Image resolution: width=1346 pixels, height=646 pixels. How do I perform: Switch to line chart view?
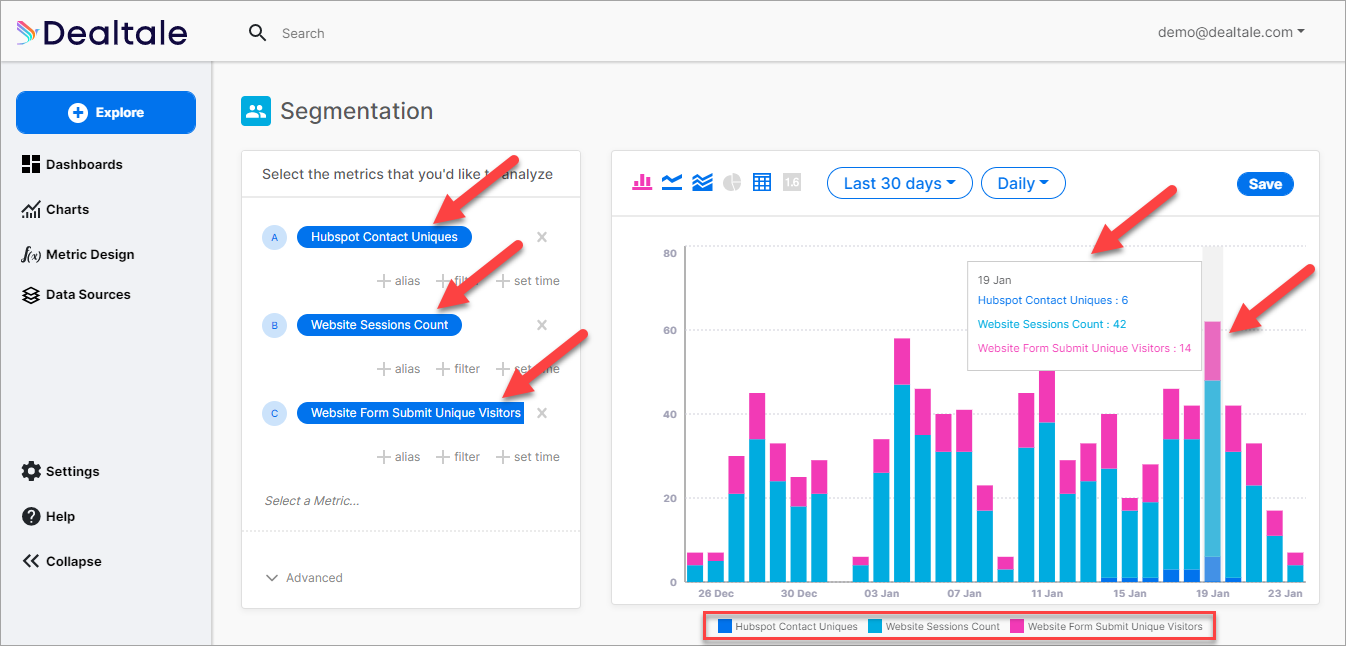pos(672,182)
